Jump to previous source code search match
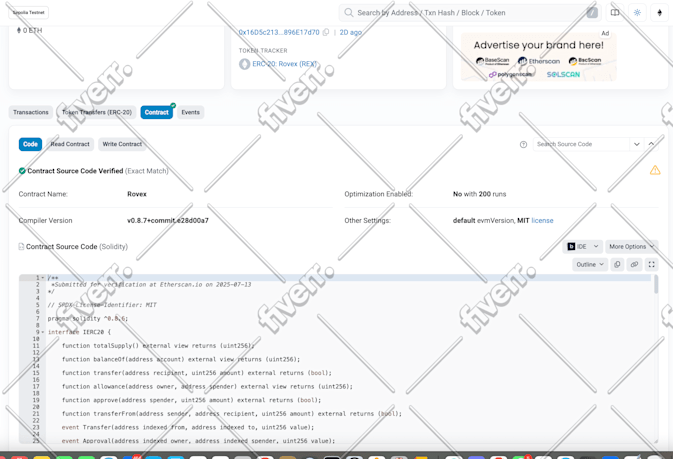The height and width of the screenshot is (459, 673). (651, 144)
